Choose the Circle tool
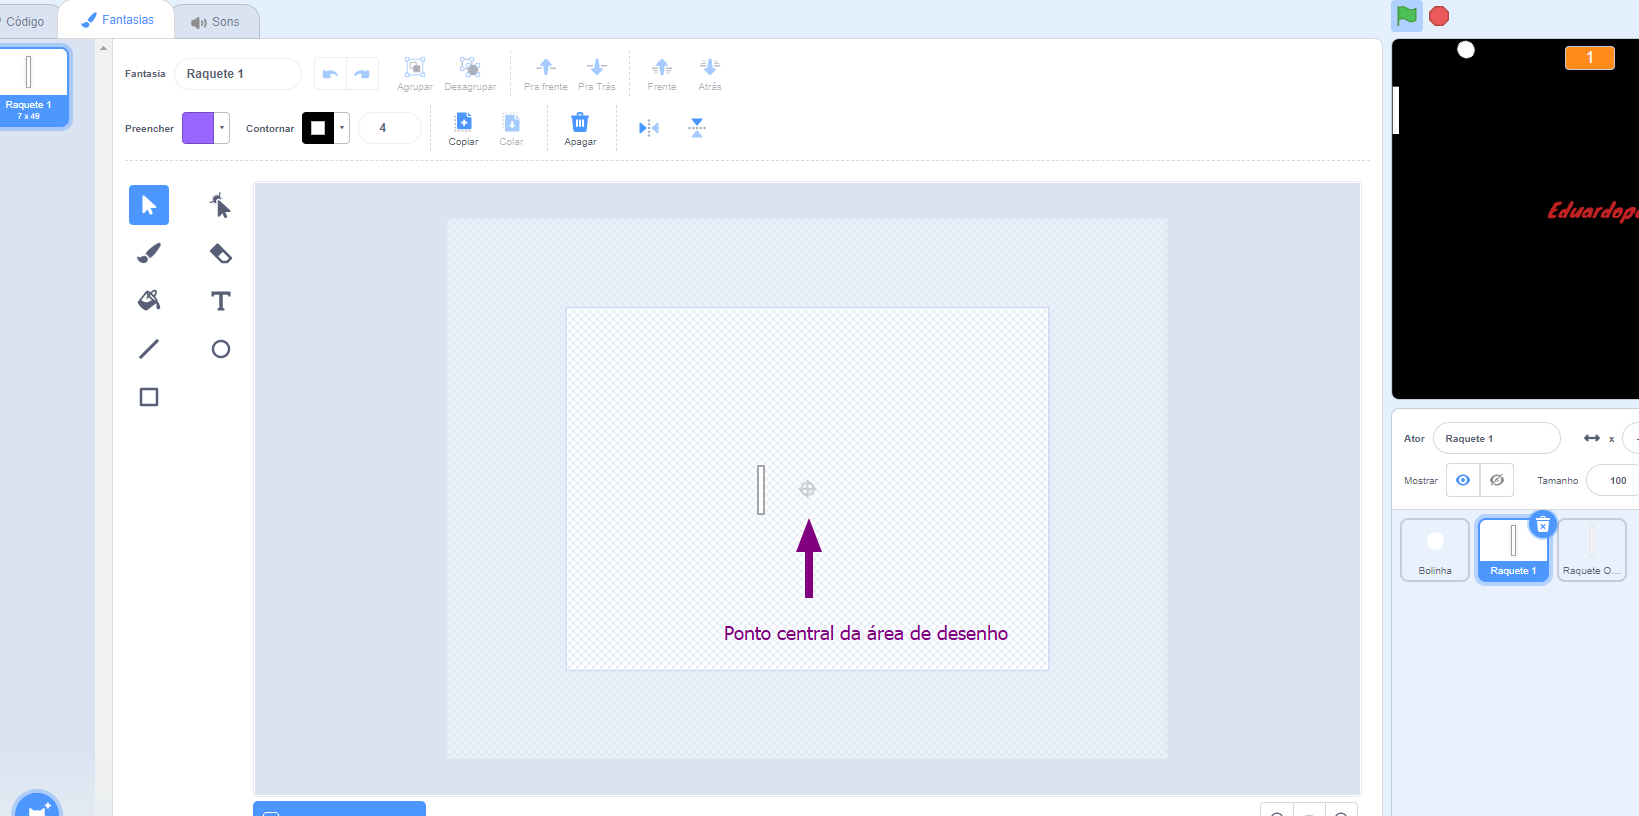Screen dimensions: 1639x816 pyautogui.click(x=221, y=349)
